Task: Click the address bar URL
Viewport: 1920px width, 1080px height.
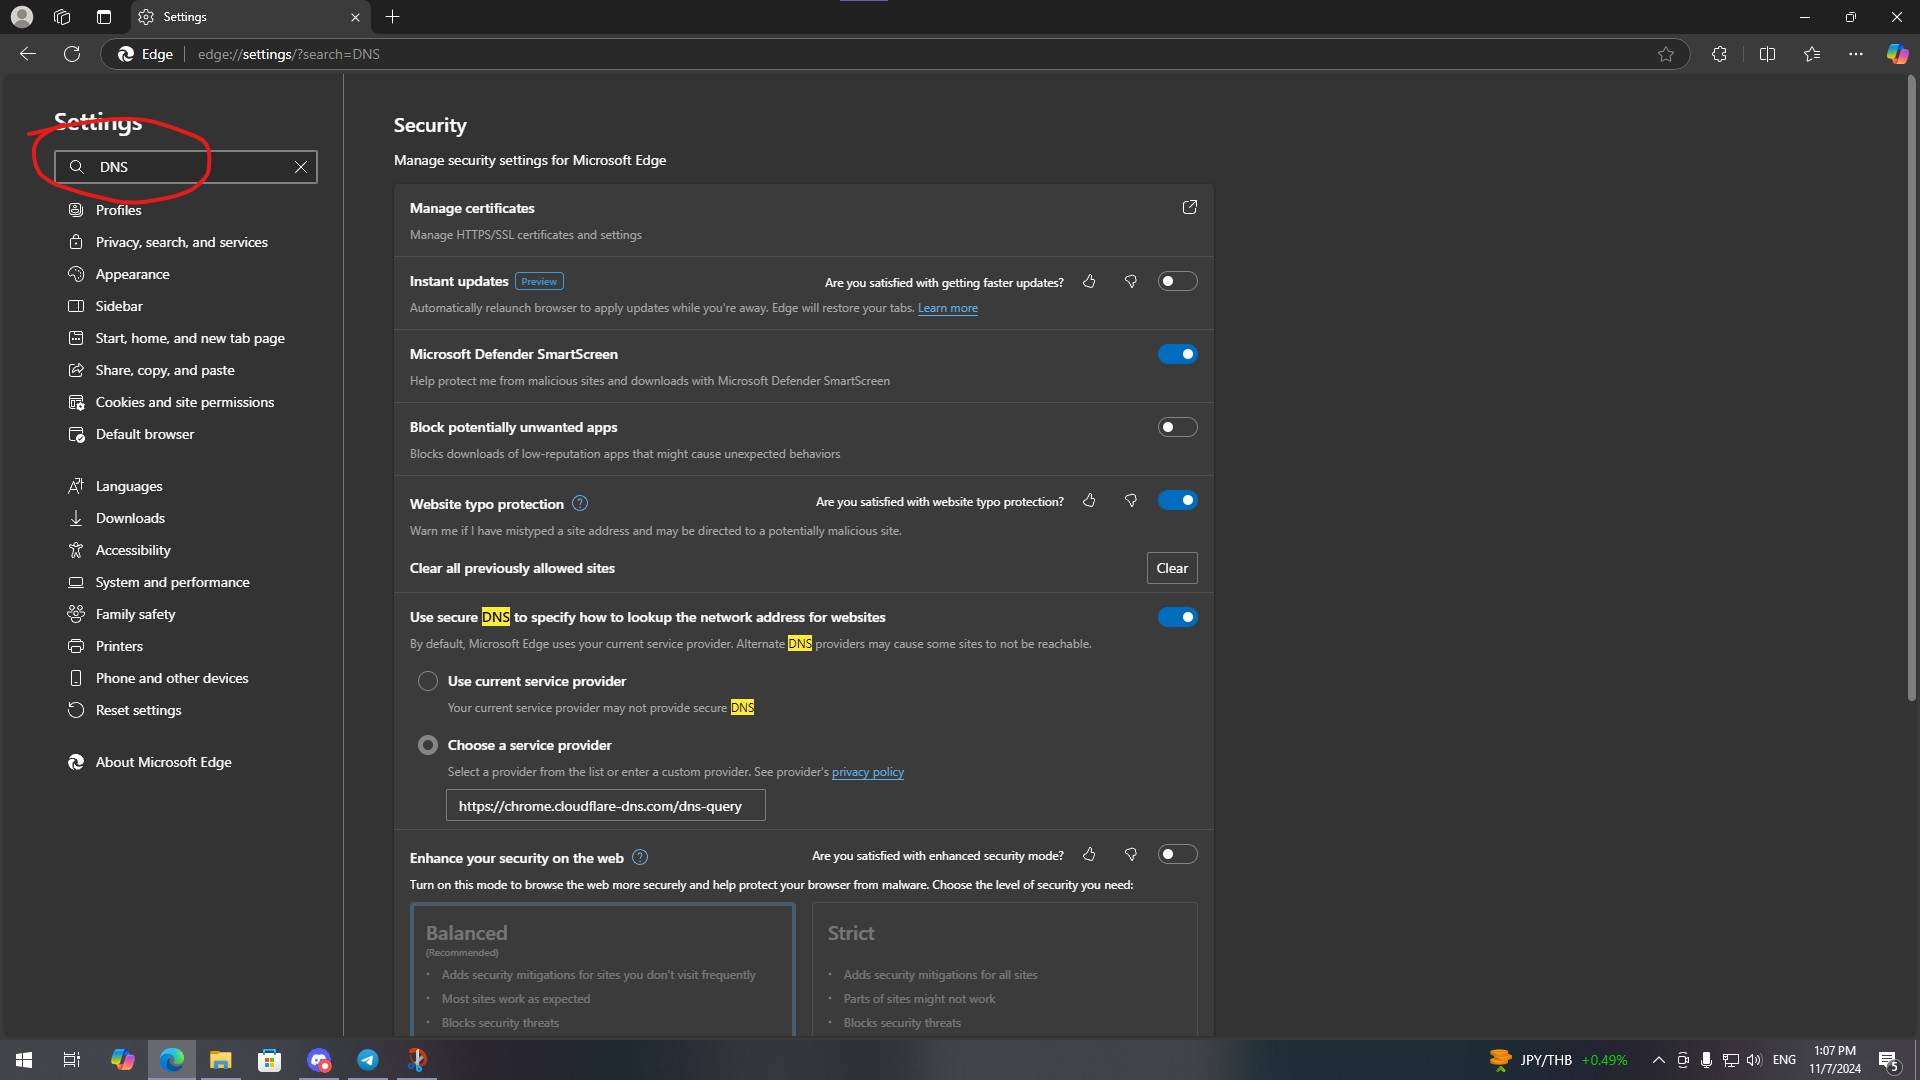Action: pyautogui.click(x=289, y=54)
